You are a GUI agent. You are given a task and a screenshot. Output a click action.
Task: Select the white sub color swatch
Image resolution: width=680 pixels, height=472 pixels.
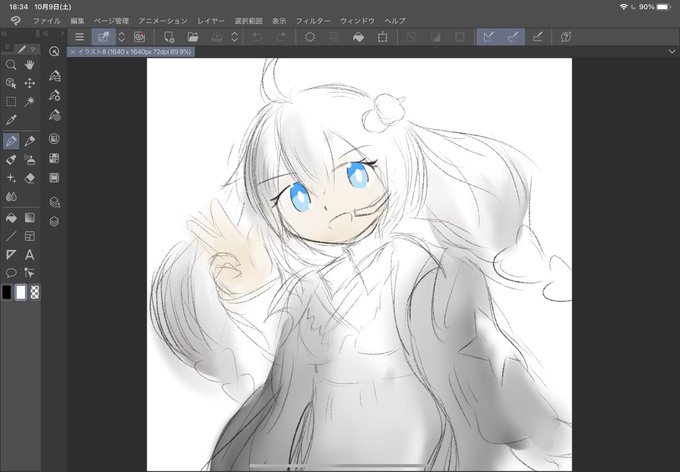(x=20, y=292)
